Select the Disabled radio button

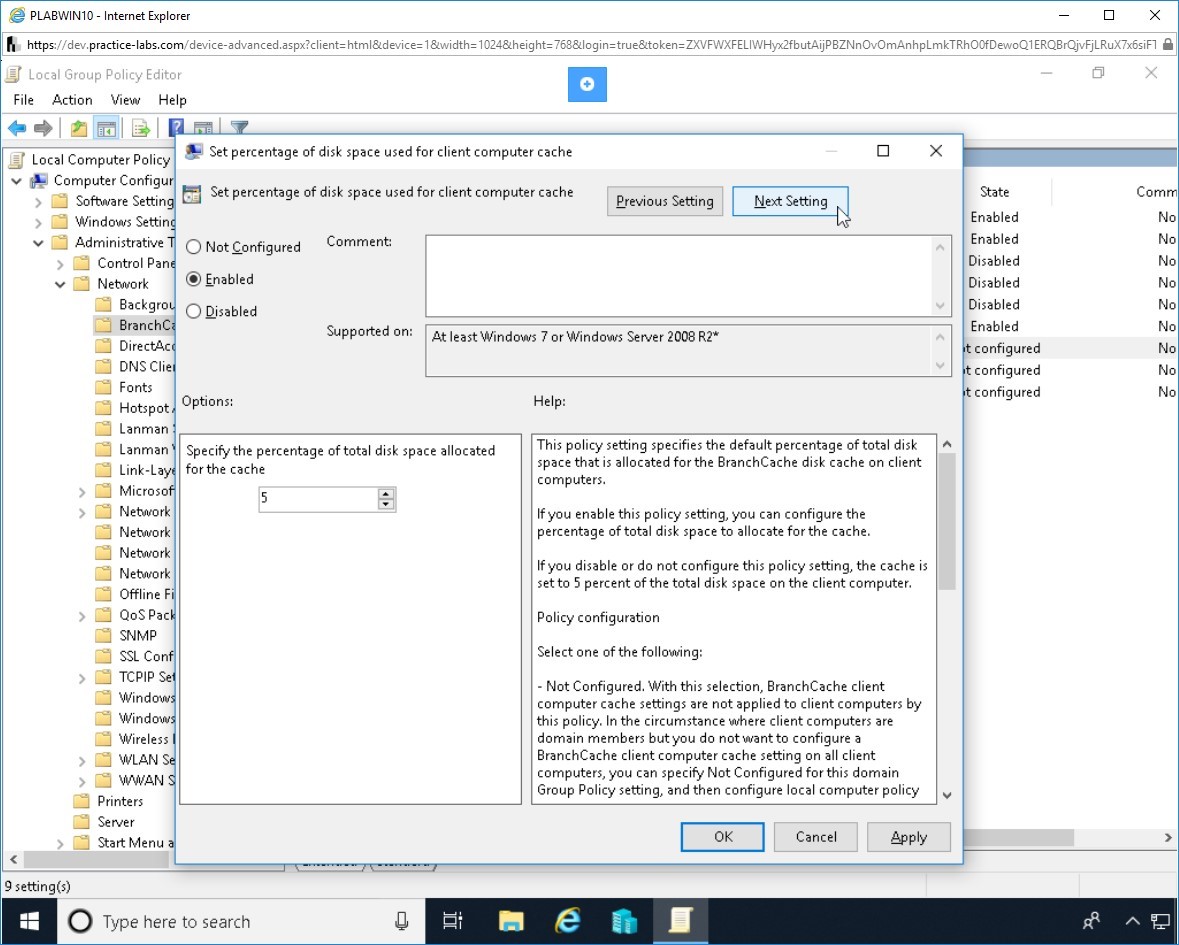193,311
